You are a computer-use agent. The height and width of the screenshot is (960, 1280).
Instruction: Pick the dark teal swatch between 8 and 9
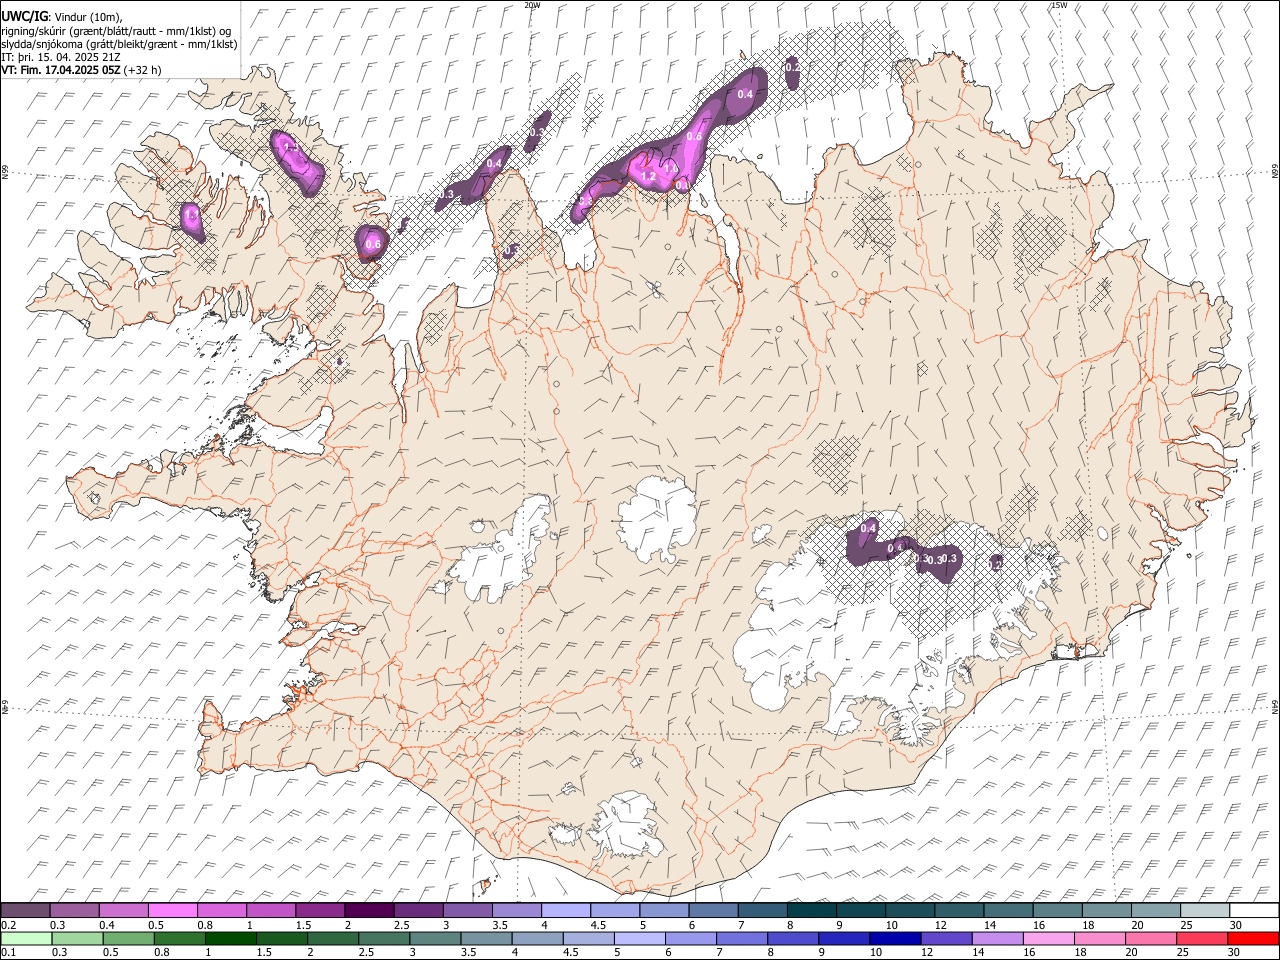811,910
